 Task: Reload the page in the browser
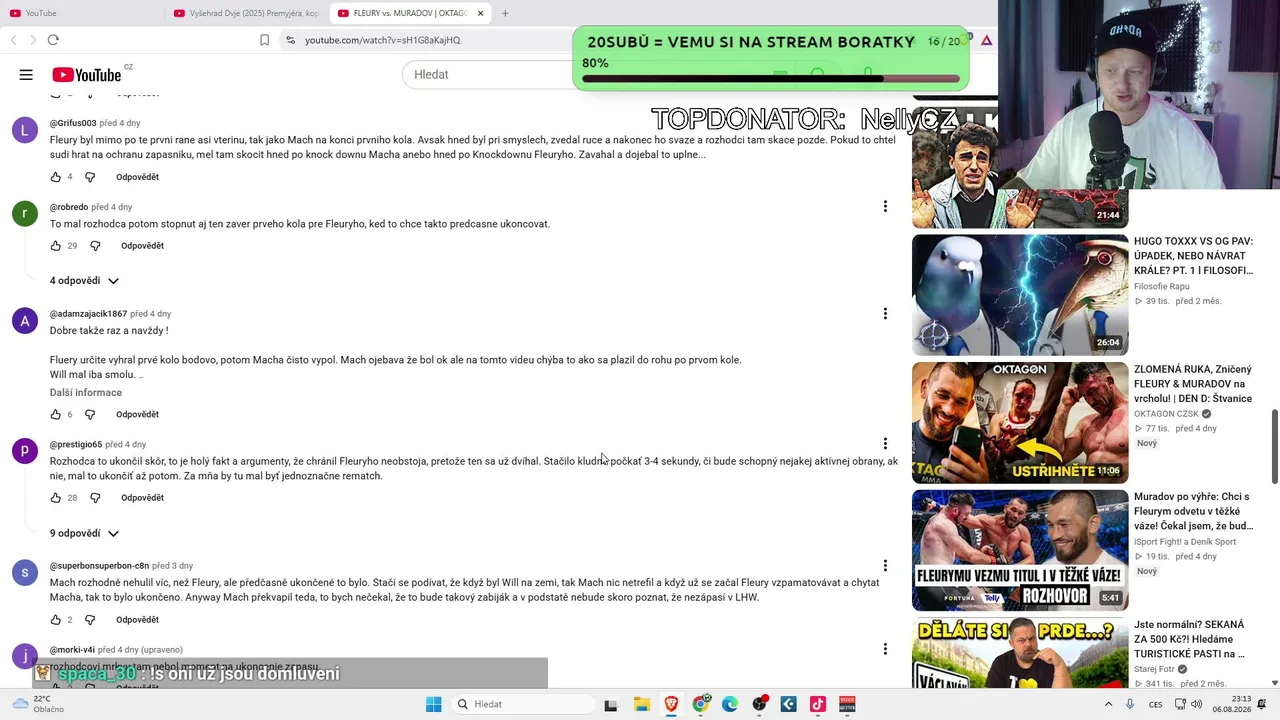click(53, 40)
